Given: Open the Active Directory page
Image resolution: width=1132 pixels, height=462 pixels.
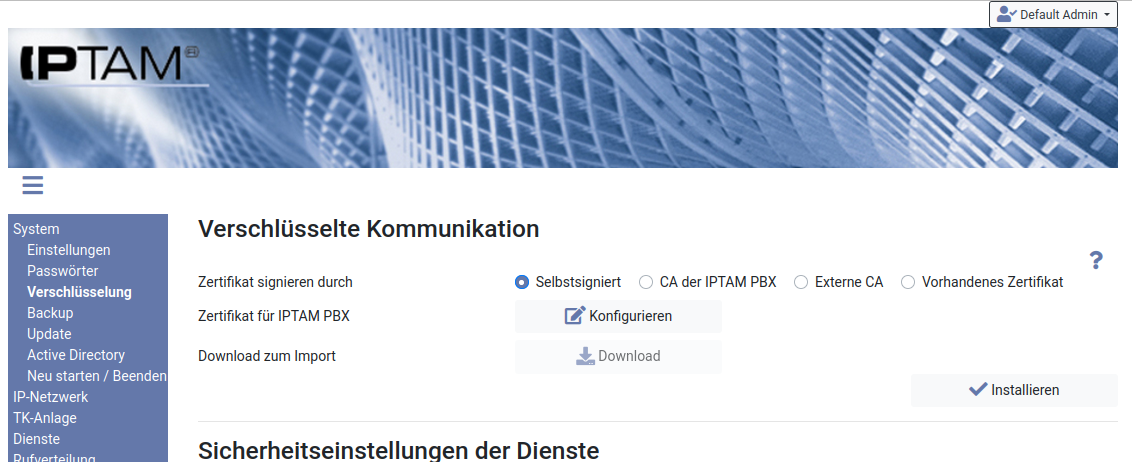Looking at the screenshot, I should [76, 355].
